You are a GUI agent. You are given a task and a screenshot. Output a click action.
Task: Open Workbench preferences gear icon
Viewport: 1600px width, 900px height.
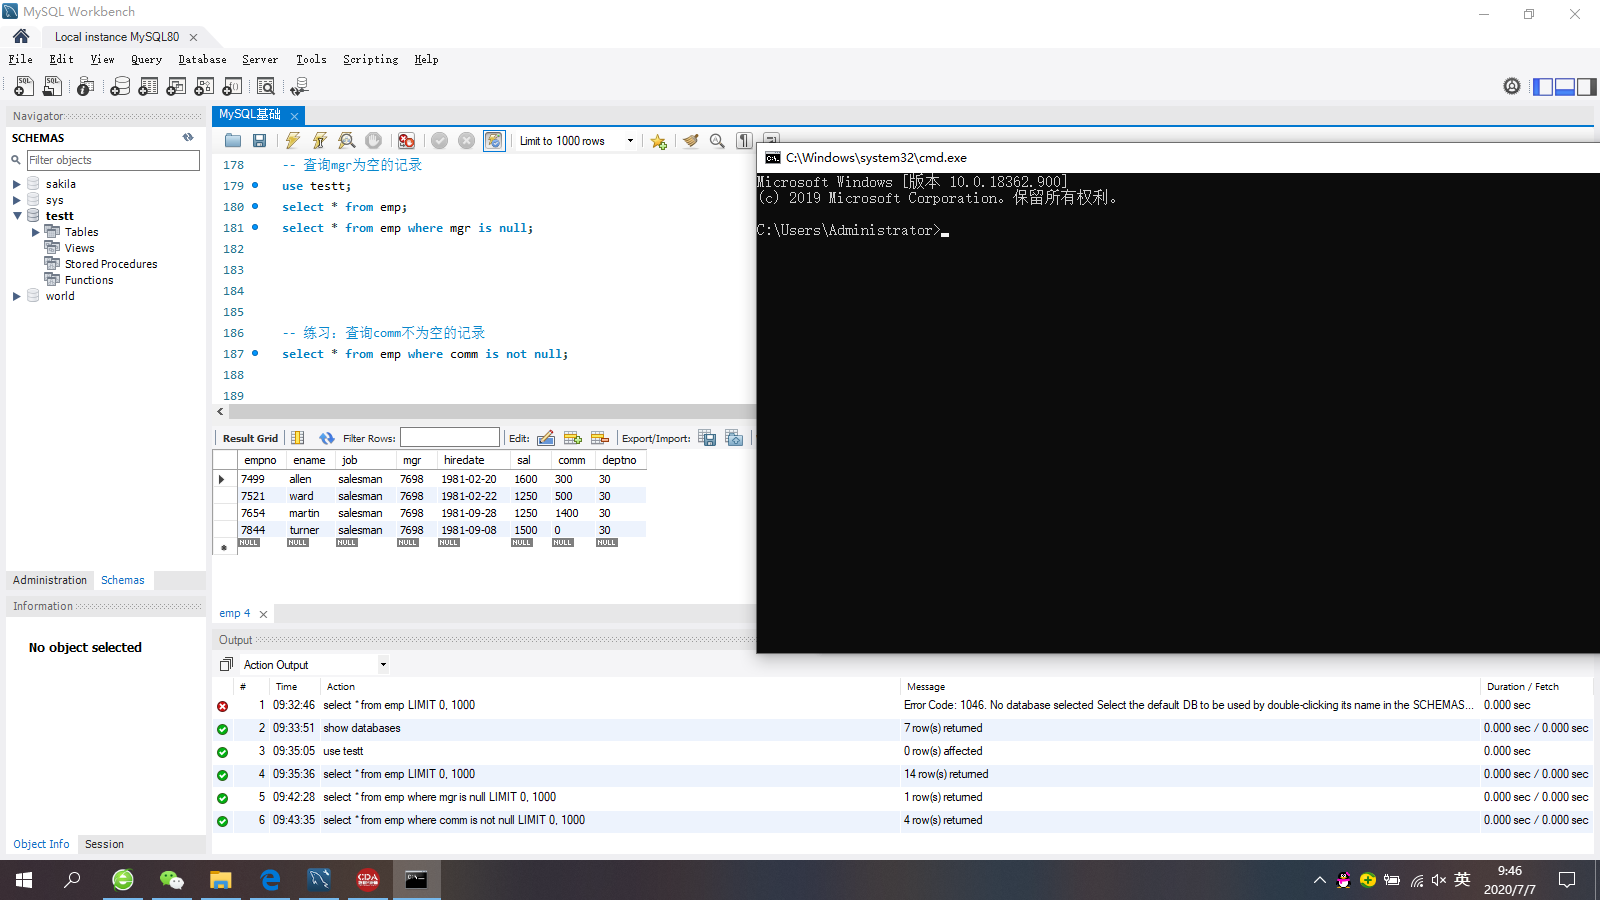[x=1512, y=86]
